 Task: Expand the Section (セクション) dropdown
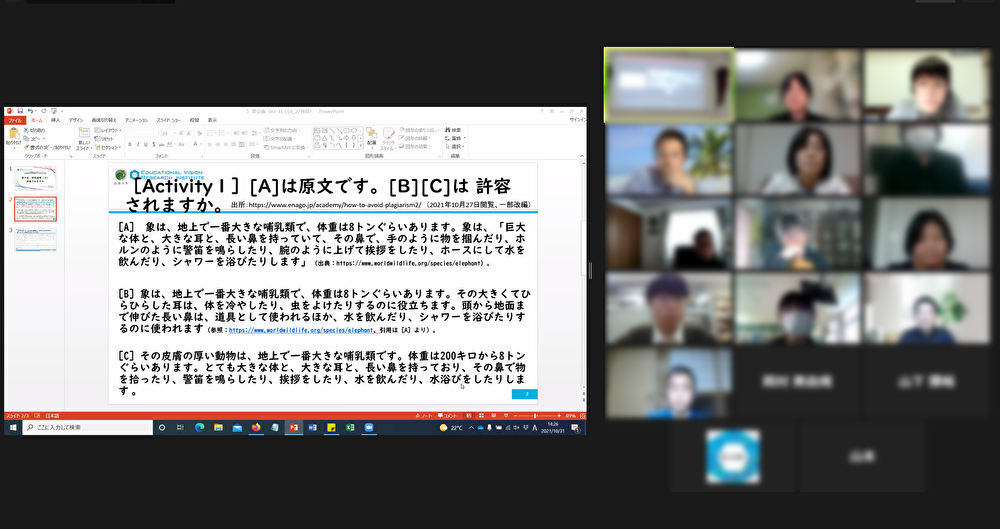pyautogui.click(x=107, y=147)
